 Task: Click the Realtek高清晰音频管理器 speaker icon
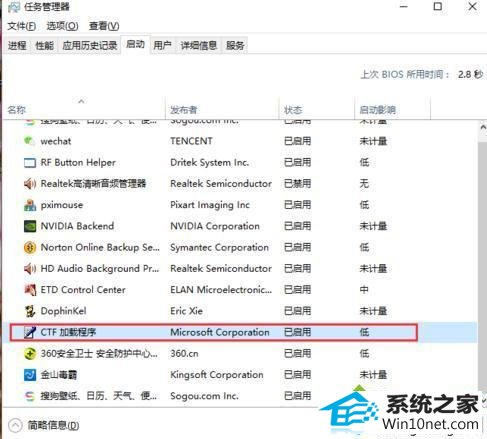(x=30, y=184)
